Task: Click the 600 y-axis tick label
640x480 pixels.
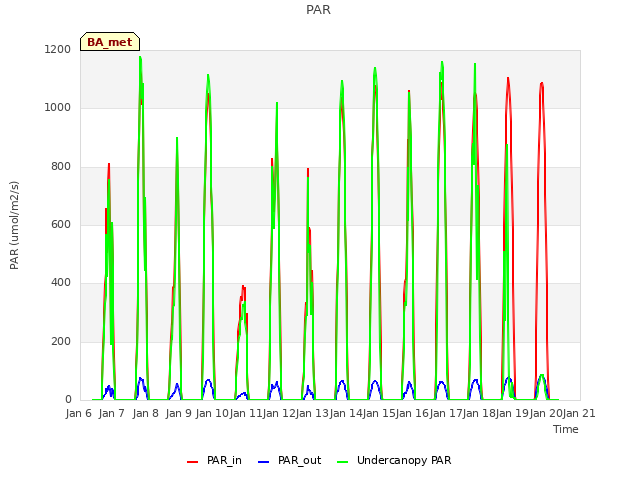Action: [x=61, y=224]
